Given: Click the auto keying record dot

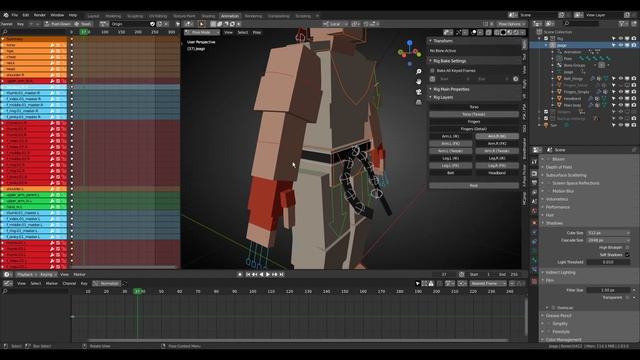Looking at the screenshot, I should click(x=240, y=275).
